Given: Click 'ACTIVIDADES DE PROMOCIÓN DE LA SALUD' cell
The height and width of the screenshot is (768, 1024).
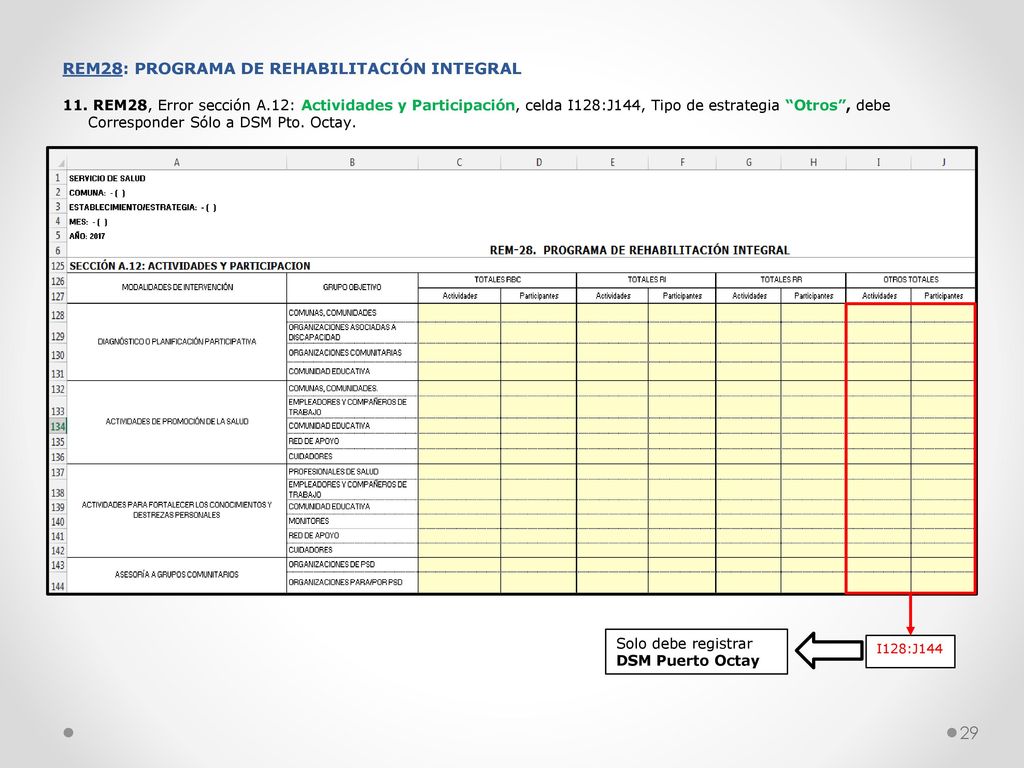Looking at the screenshot, I should coord(177,422).
